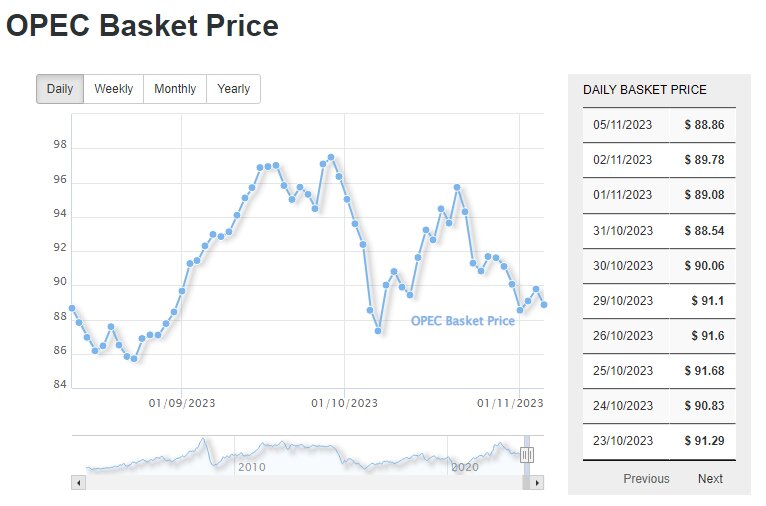Click the OPEC Basket Price page heading
This screenshot has height=506, width=766.
point(142,26)
